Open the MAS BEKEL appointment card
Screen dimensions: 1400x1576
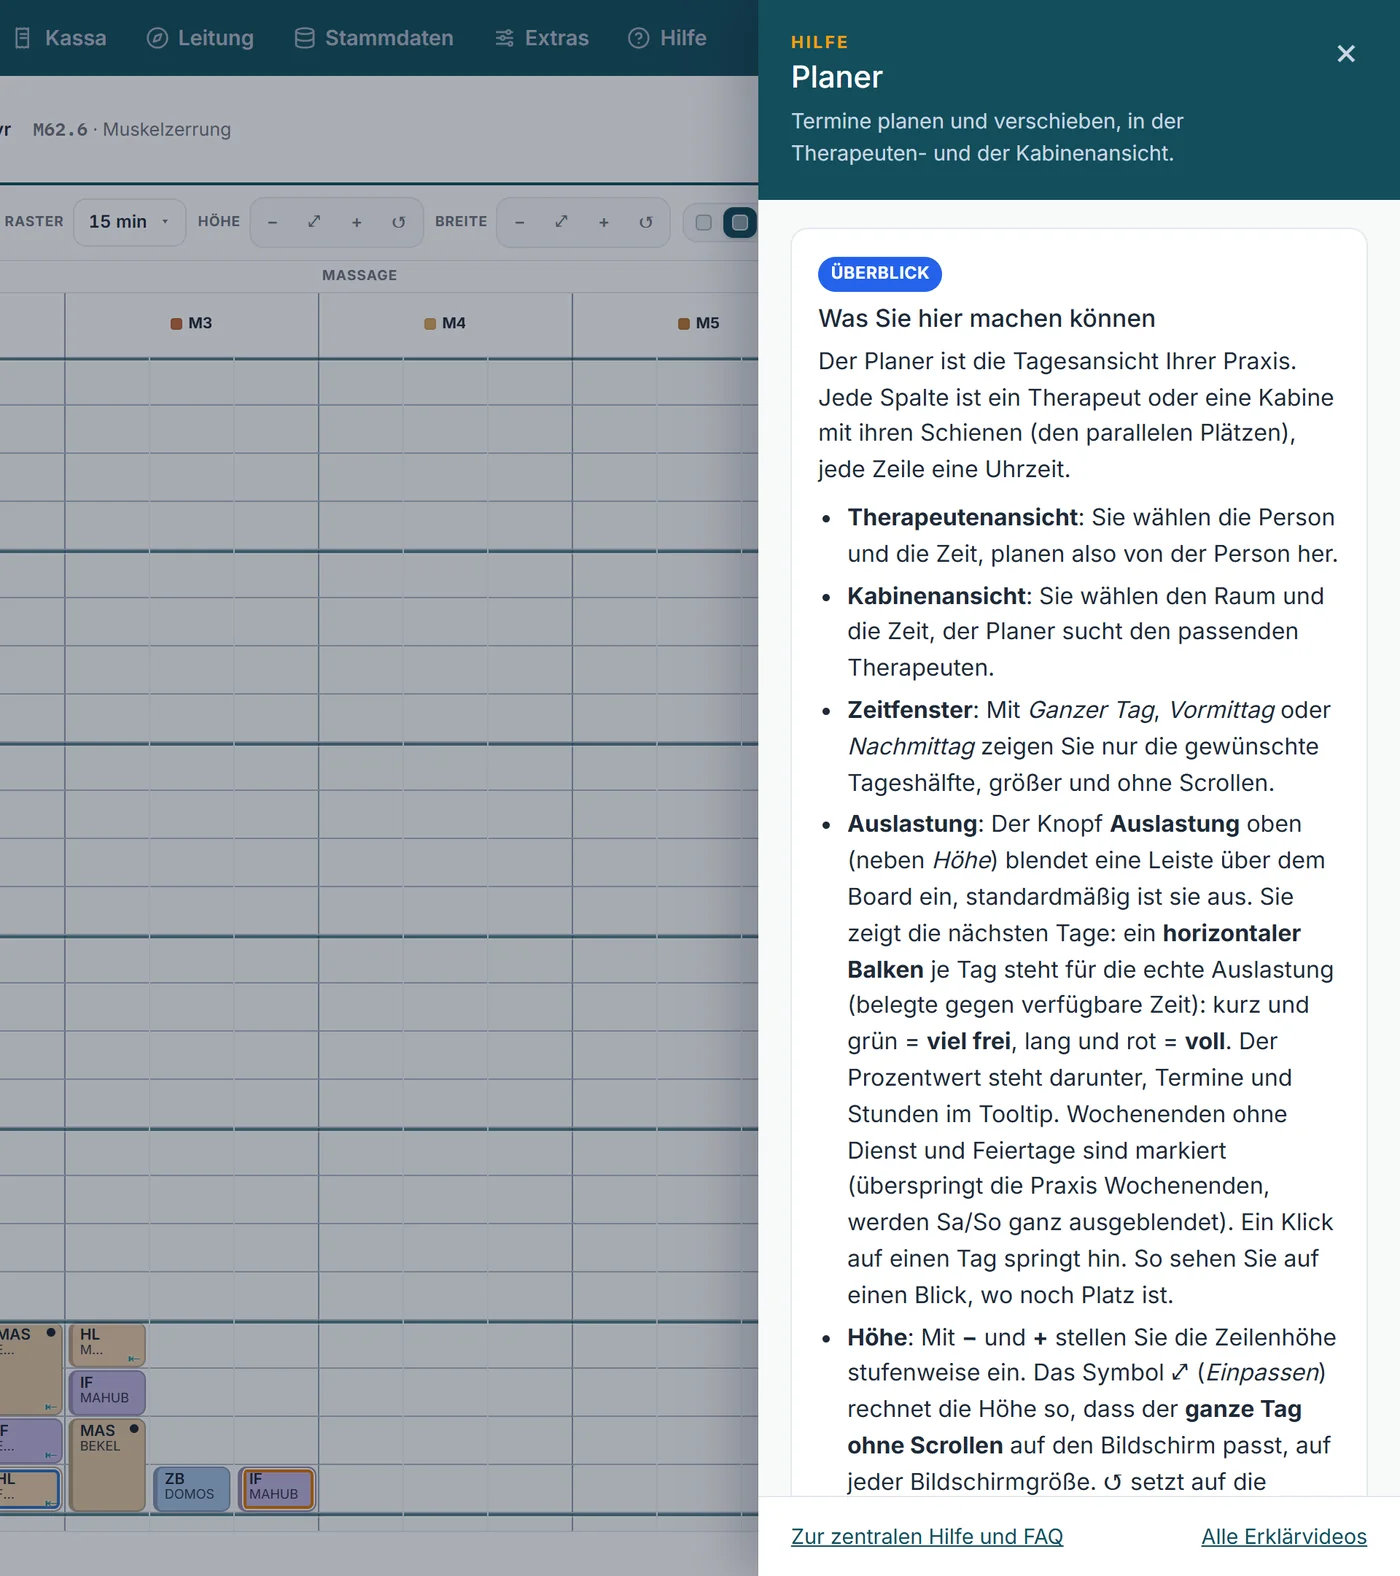point(108,1465)
